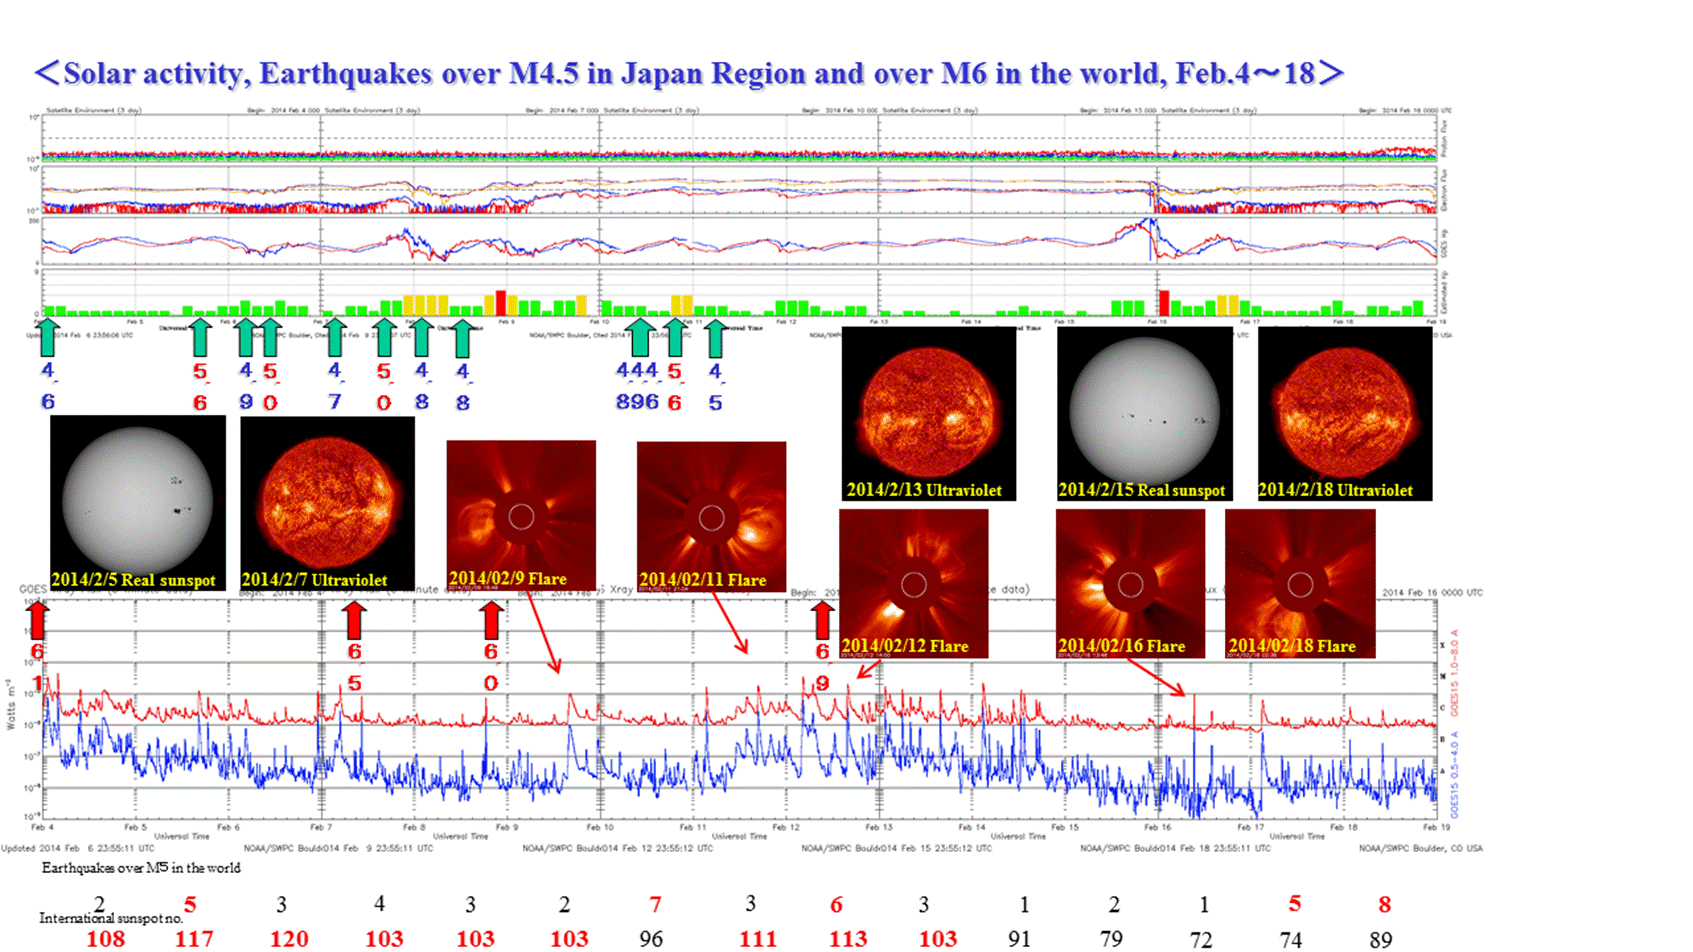Open the 2014/02/11 Flare coronagraph image
The height and width of the screenshot is (952, 1693).
pyautogui.click(x=711, y=516)
